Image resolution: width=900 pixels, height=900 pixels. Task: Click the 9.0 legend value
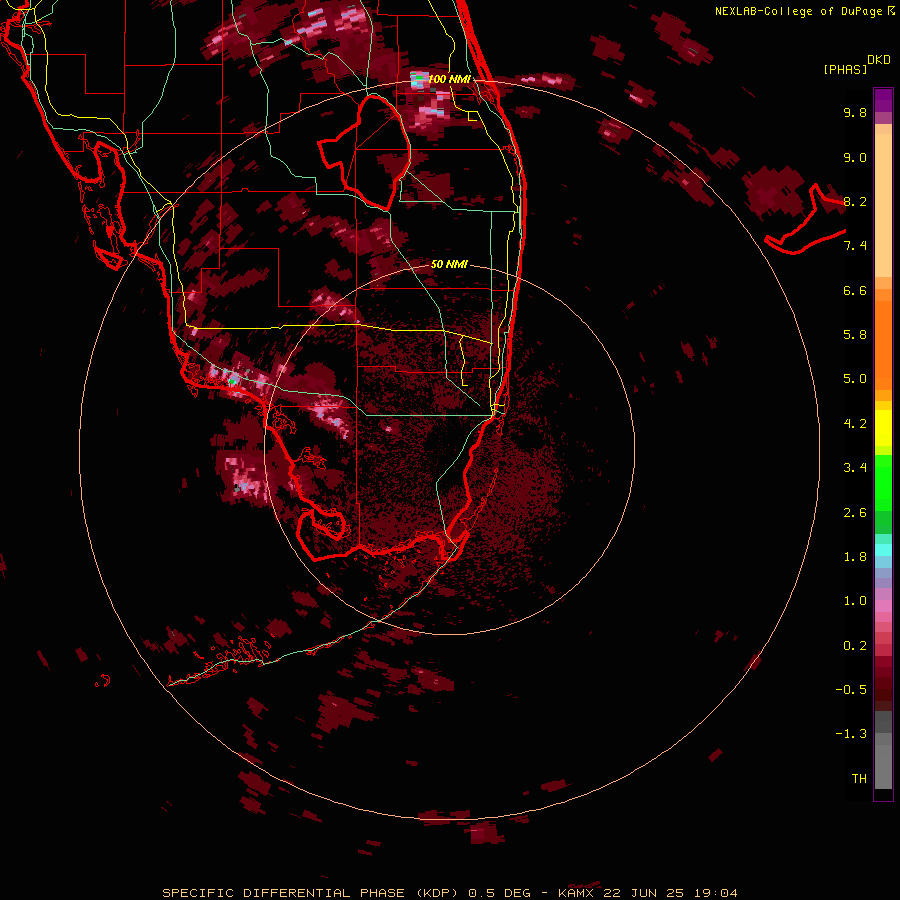coord(855,157)
